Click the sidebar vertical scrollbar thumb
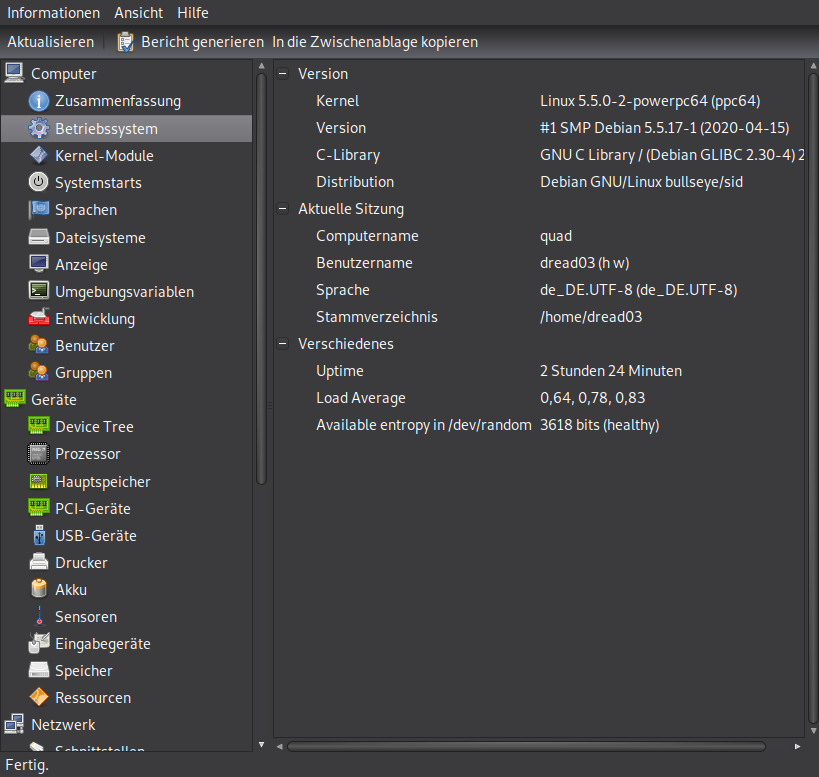Image resolution: width=819 pixels, height=777 pixels. tap(262, 279)
